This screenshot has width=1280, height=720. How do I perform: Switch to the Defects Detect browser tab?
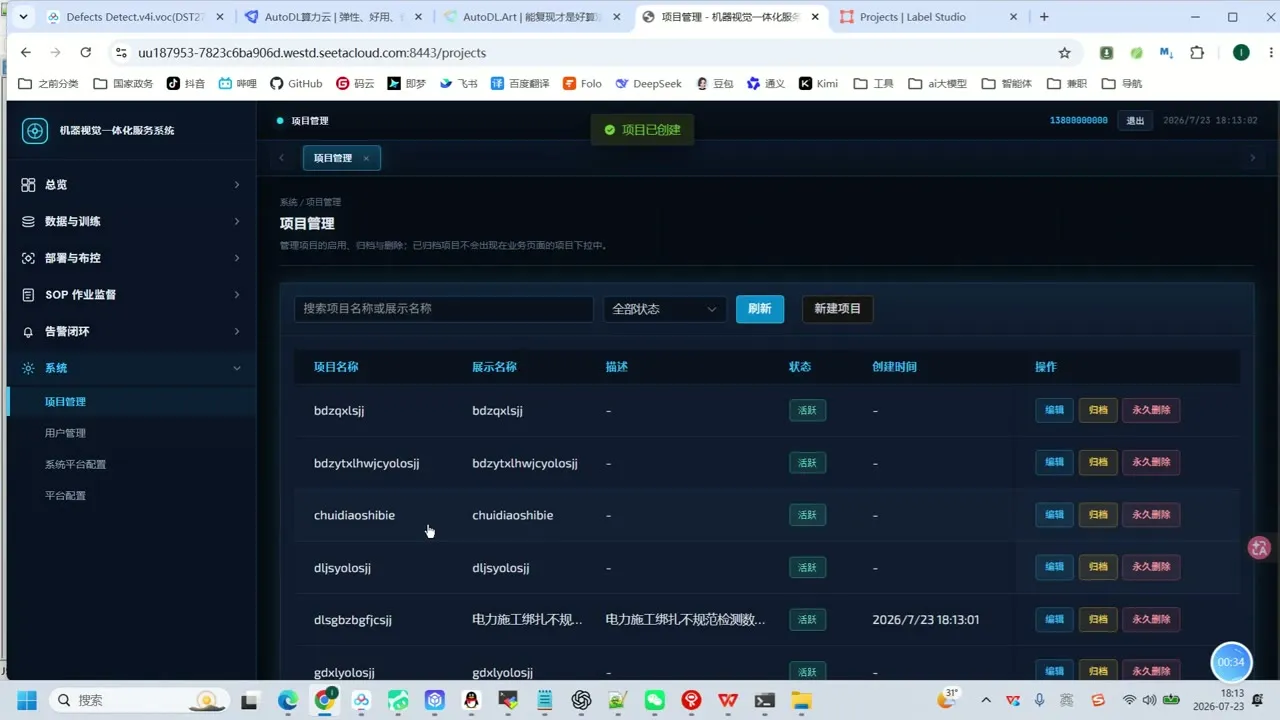tap(135, 17)
